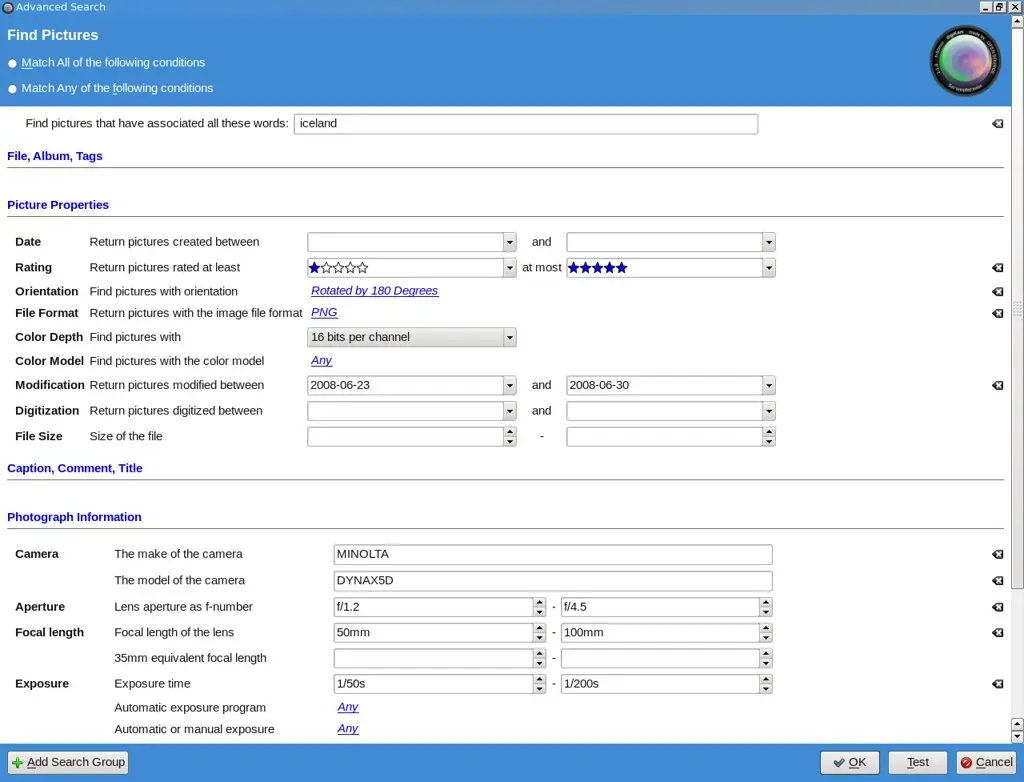Clear the camera make MINOLTA with its reset icon
Viewport: 1024px width, 782px height.
point(997,555)
